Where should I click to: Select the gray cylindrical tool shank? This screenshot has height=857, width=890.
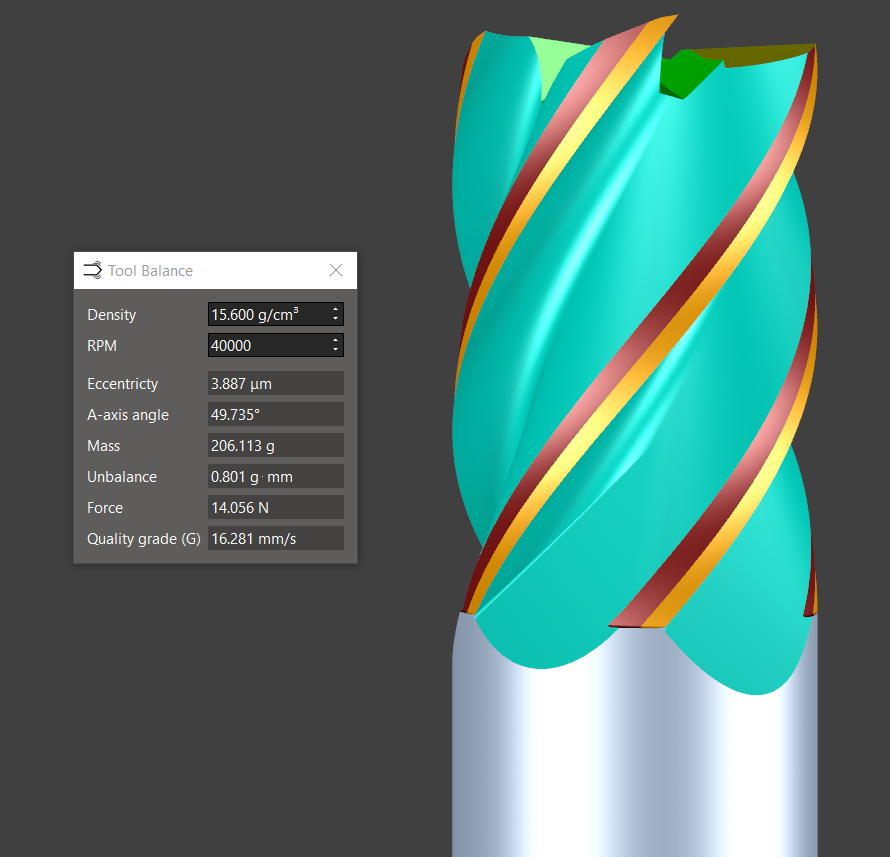coord(630,760)
